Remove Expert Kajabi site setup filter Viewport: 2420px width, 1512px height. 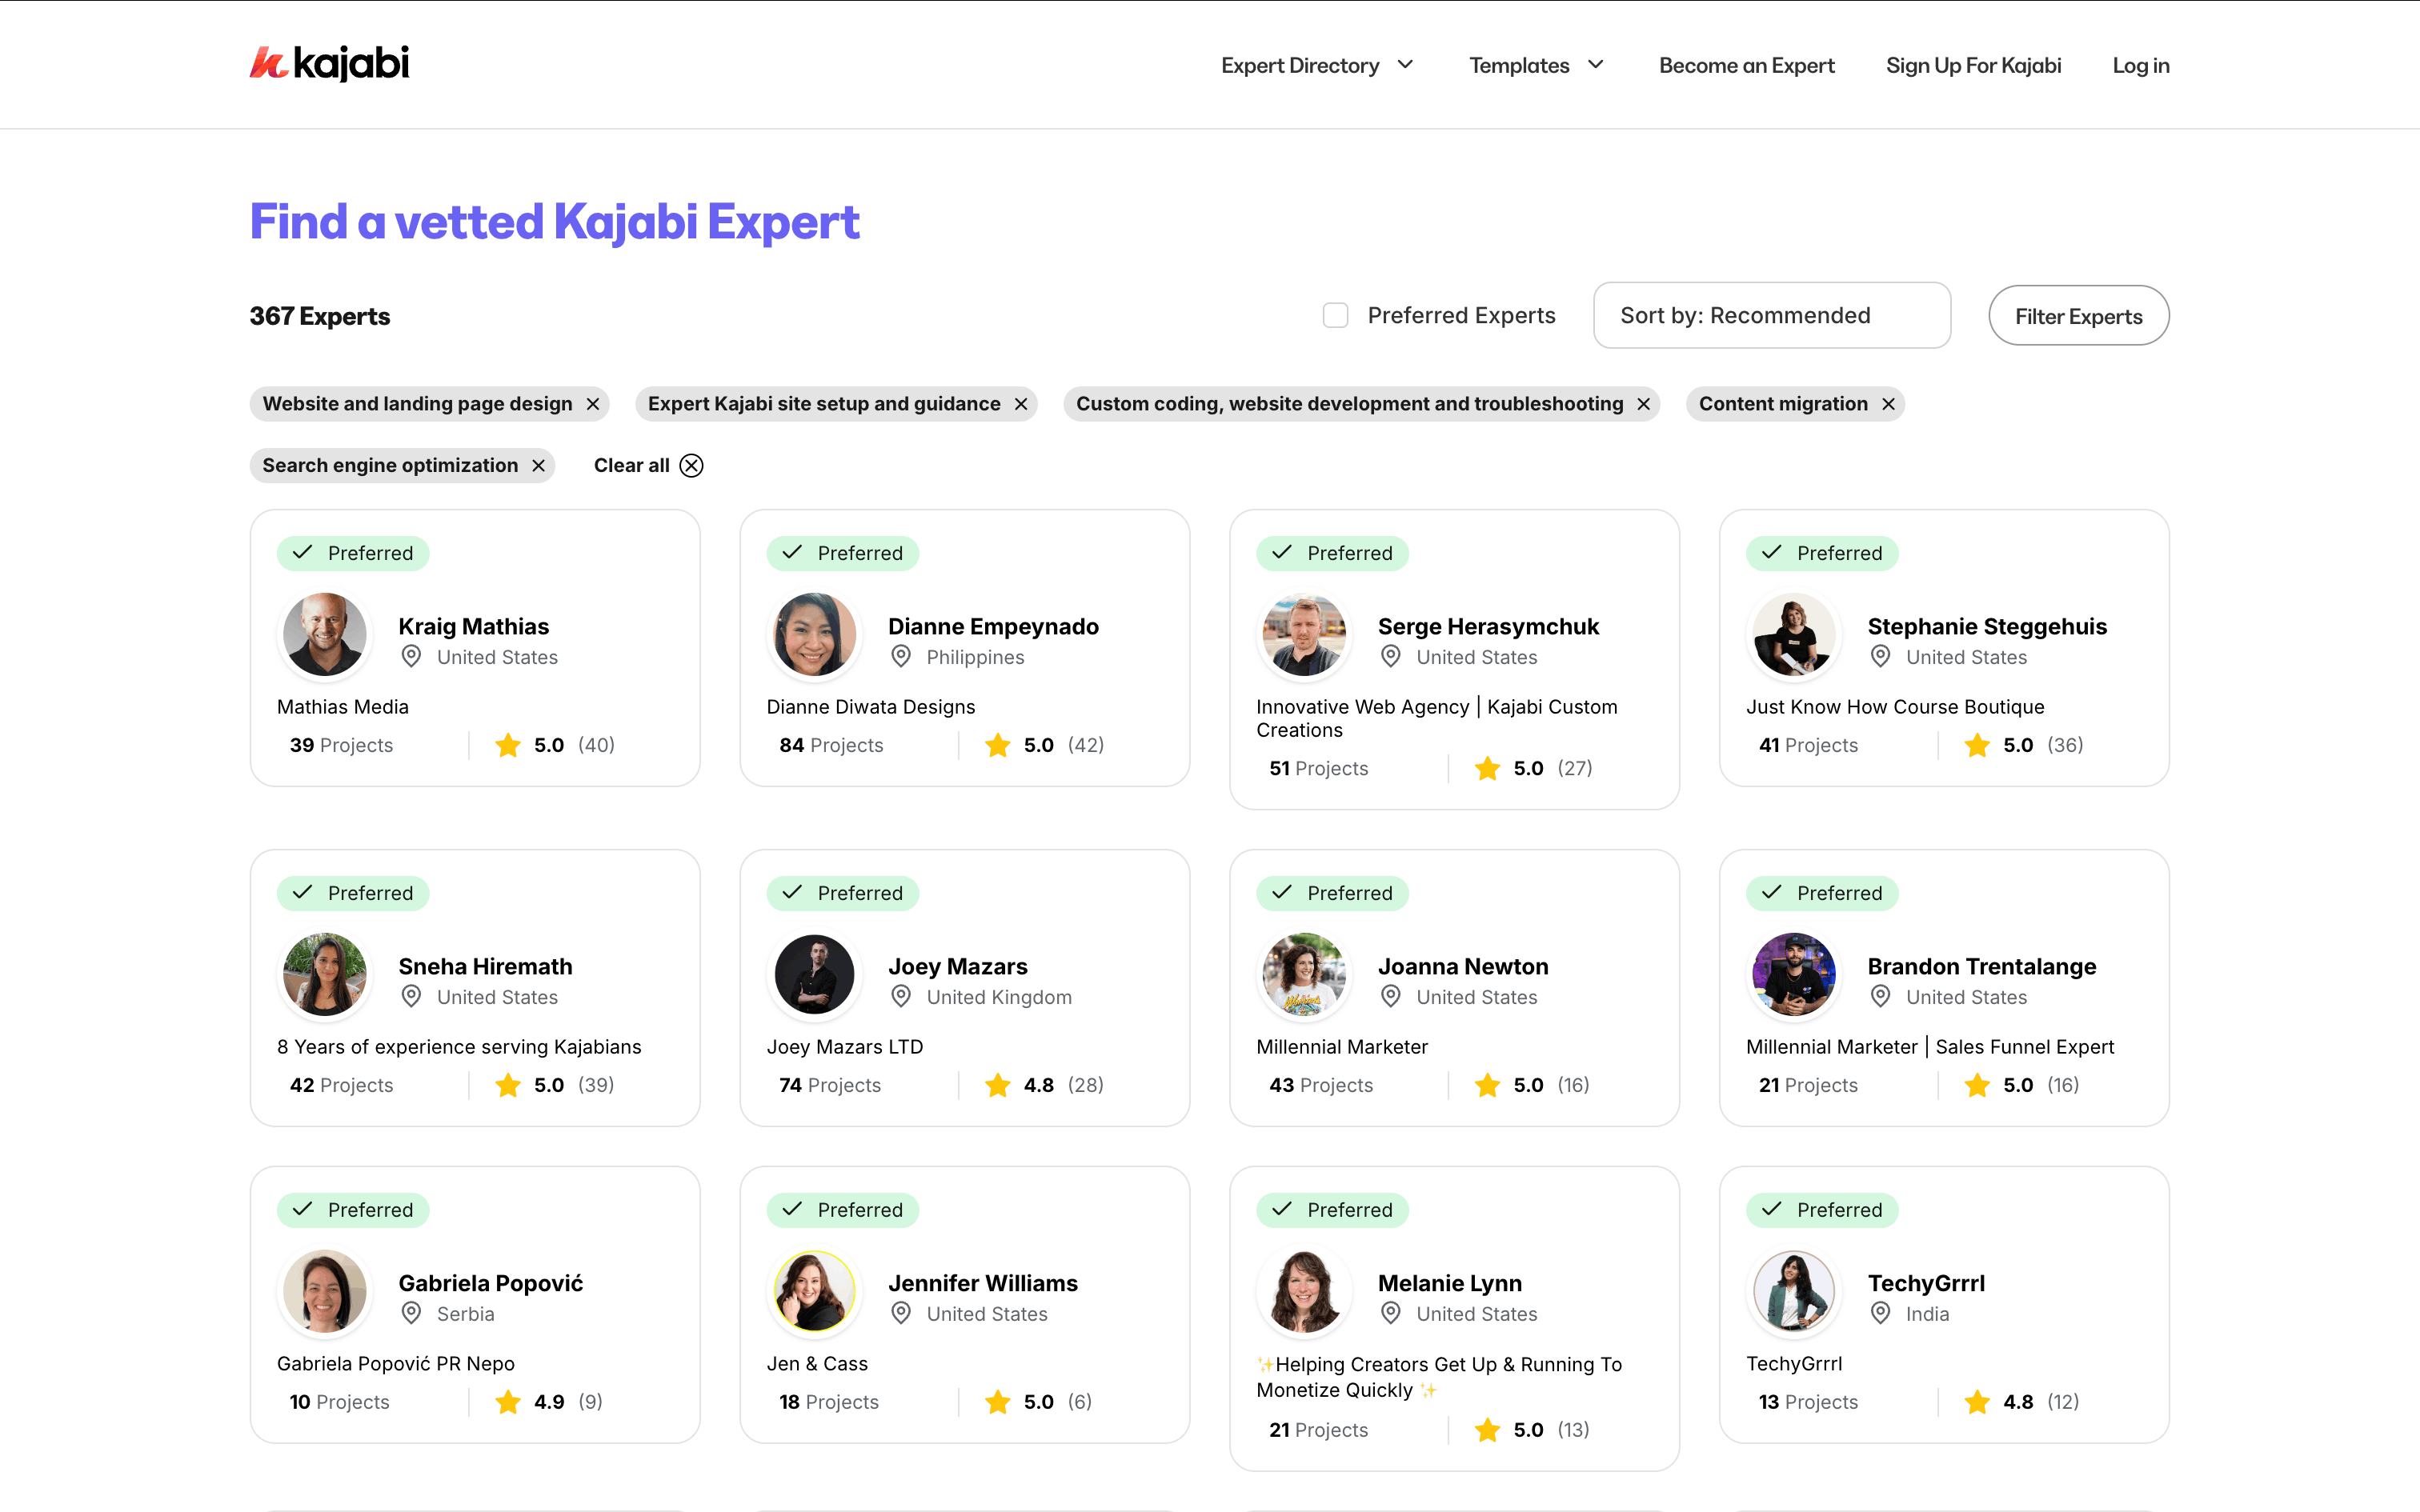[x=1021, y=404]
